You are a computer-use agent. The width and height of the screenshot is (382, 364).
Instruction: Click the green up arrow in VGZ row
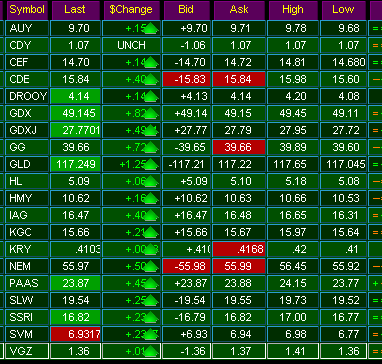point(151,351)
